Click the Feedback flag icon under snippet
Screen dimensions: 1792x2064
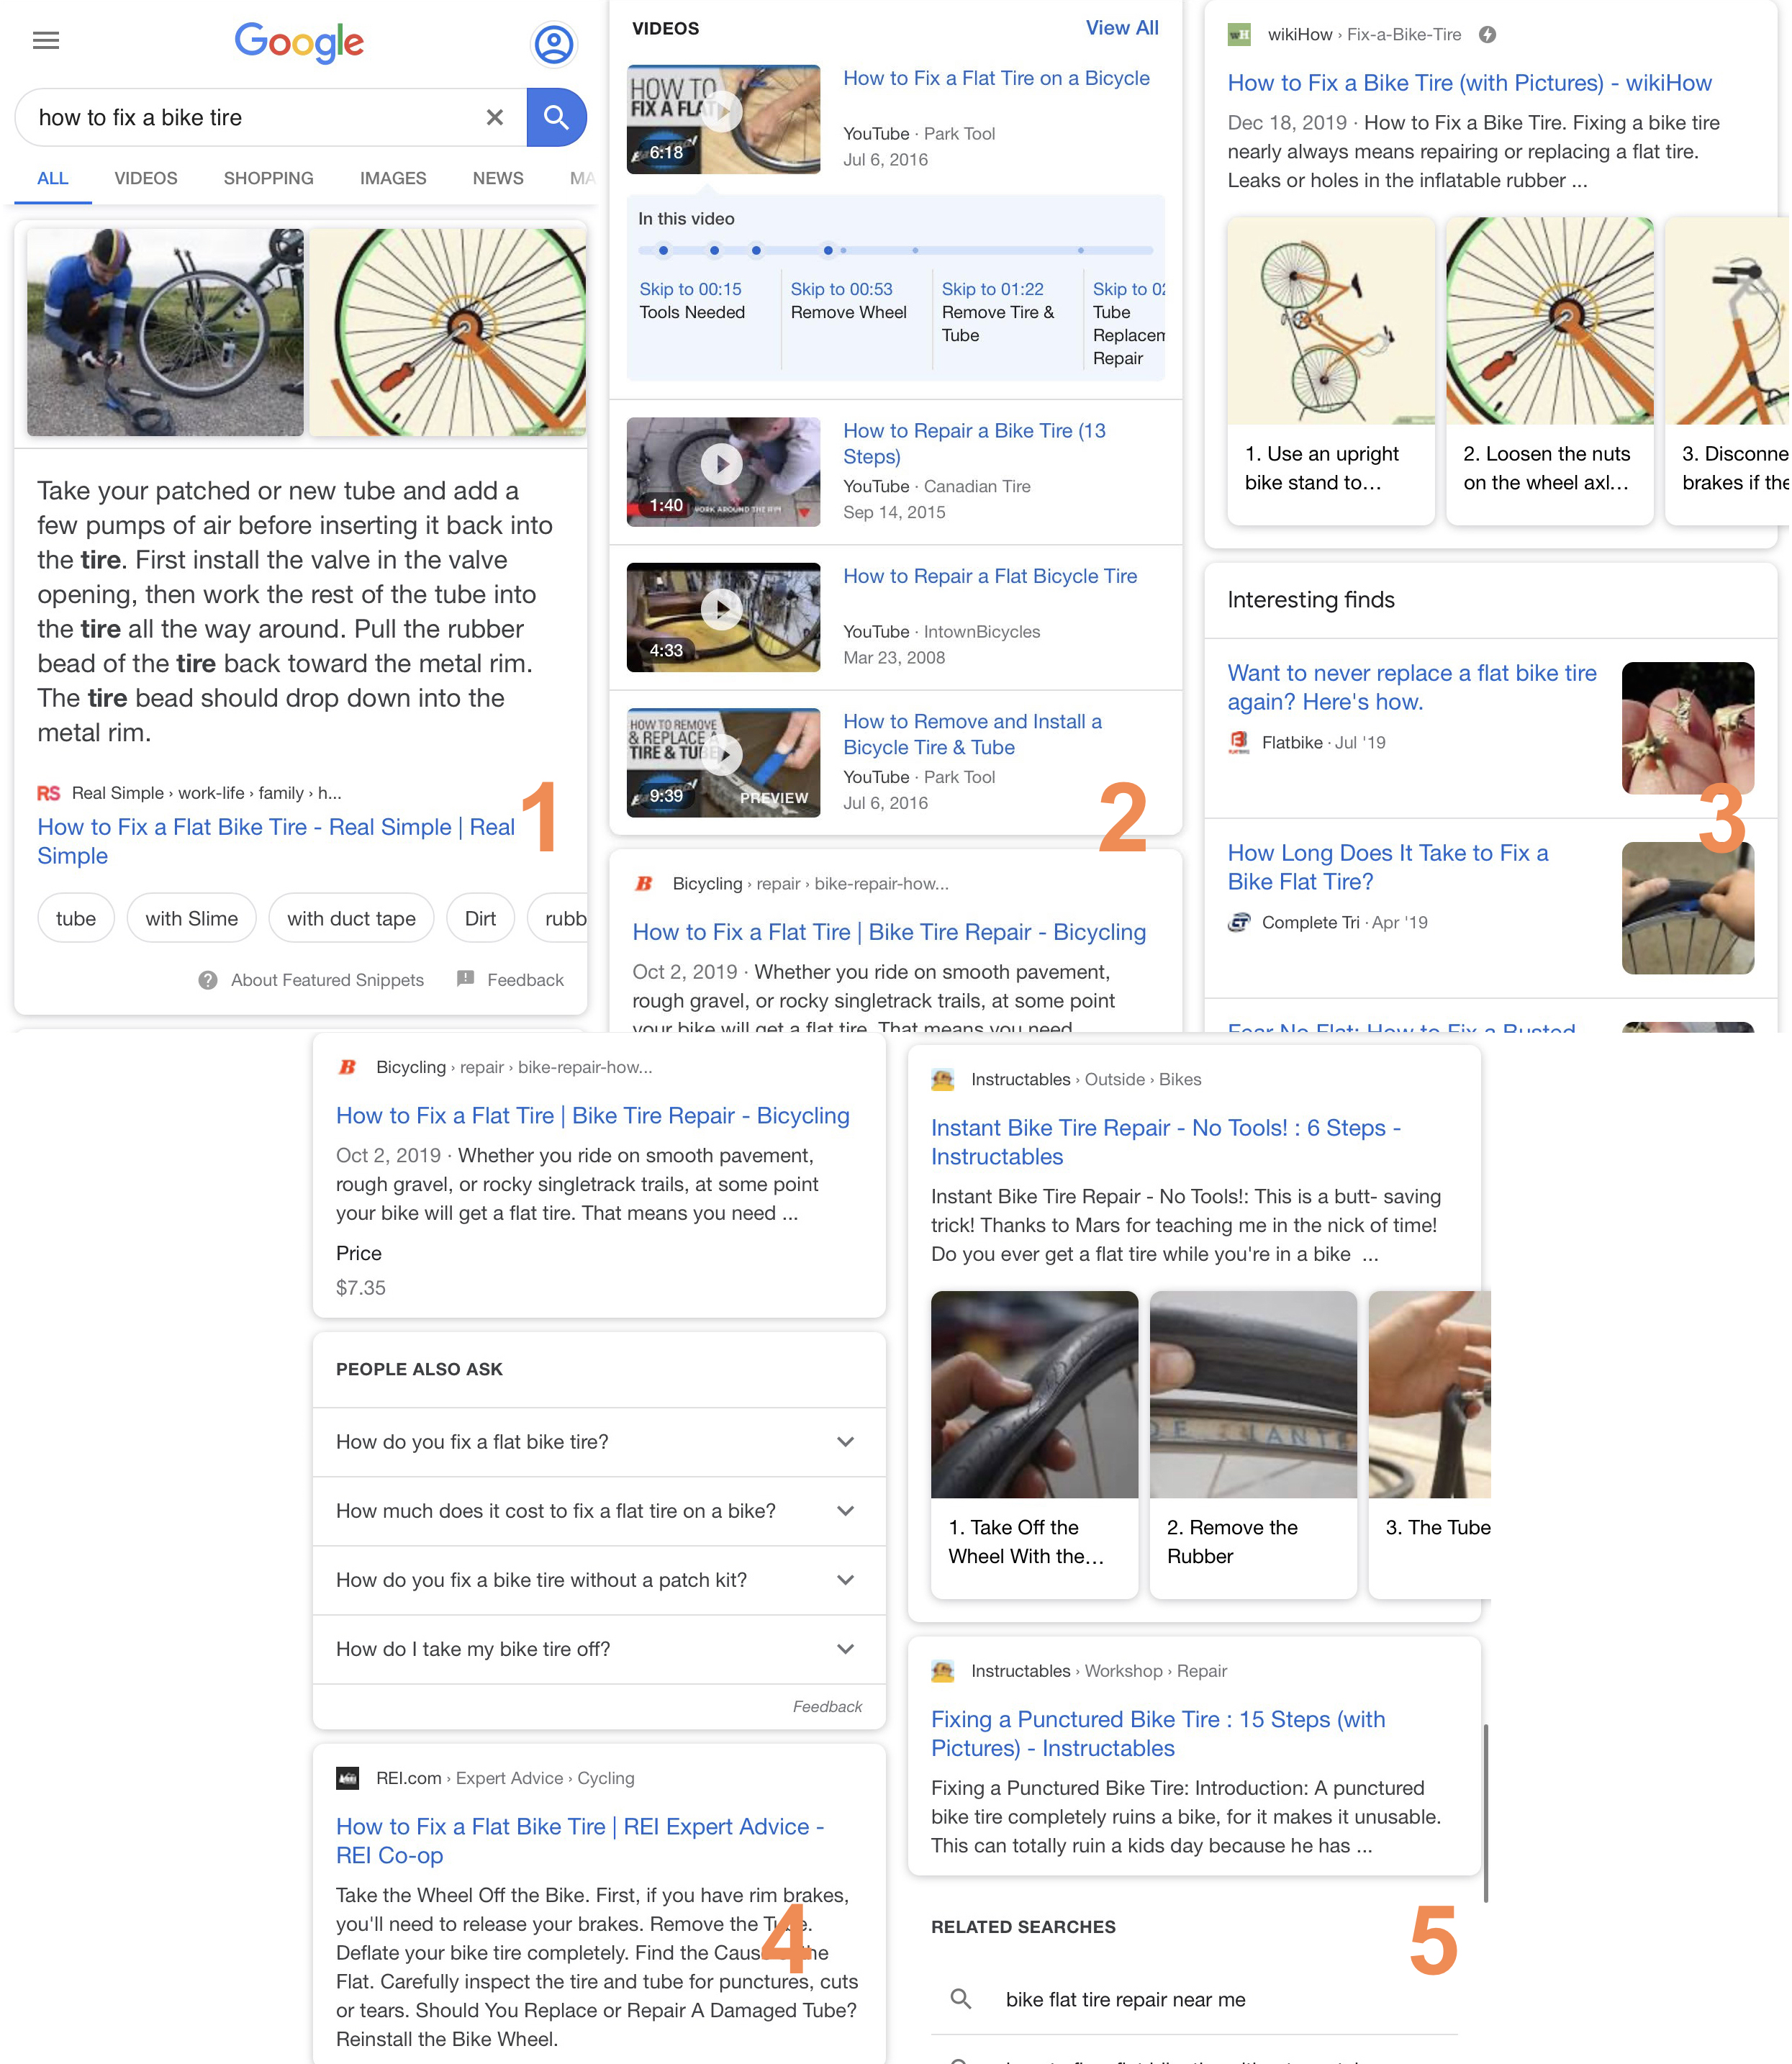coord(466,979)
